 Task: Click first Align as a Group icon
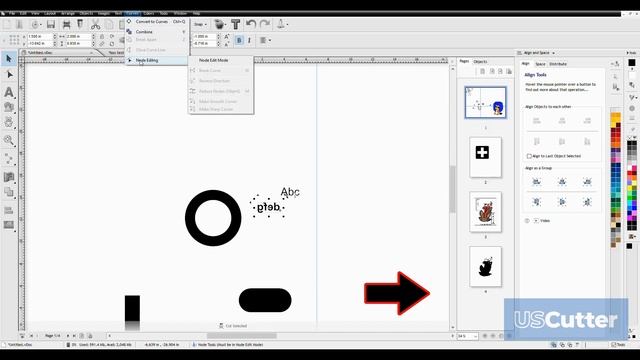[x=536, y=182]
